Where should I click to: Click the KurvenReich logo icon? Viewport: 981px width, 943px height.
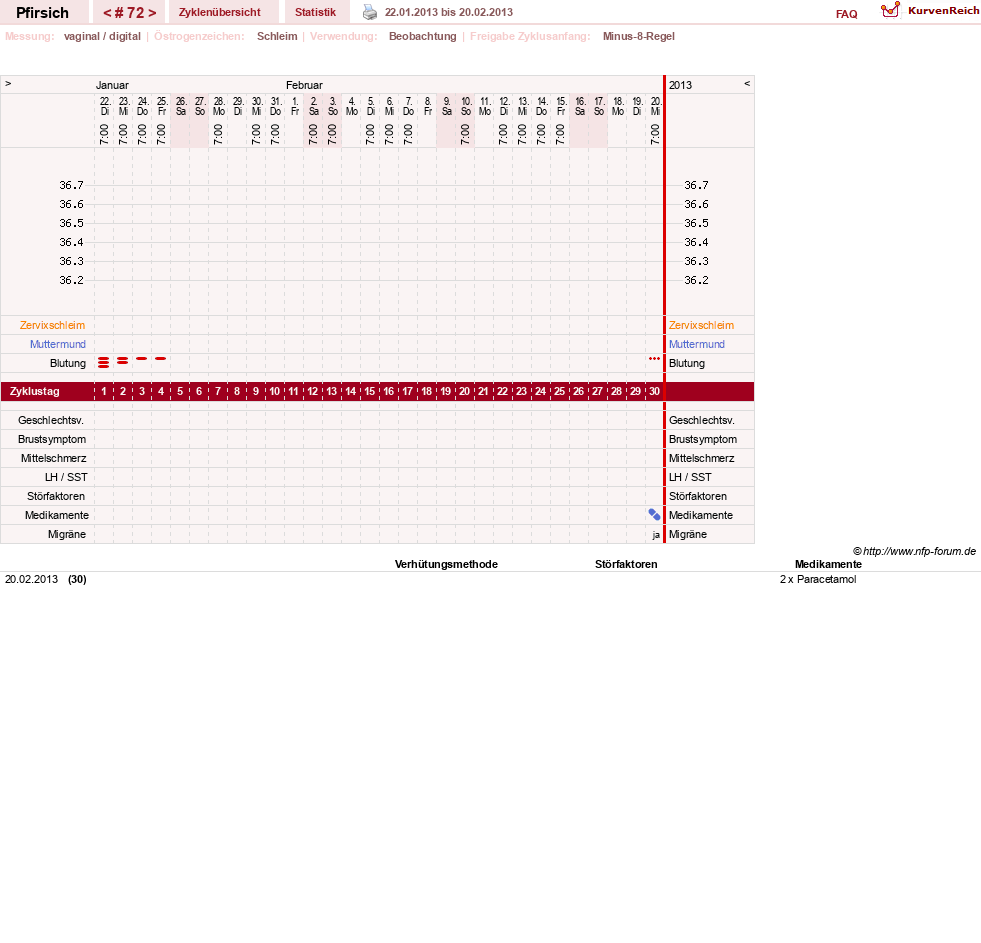[890, 10]
